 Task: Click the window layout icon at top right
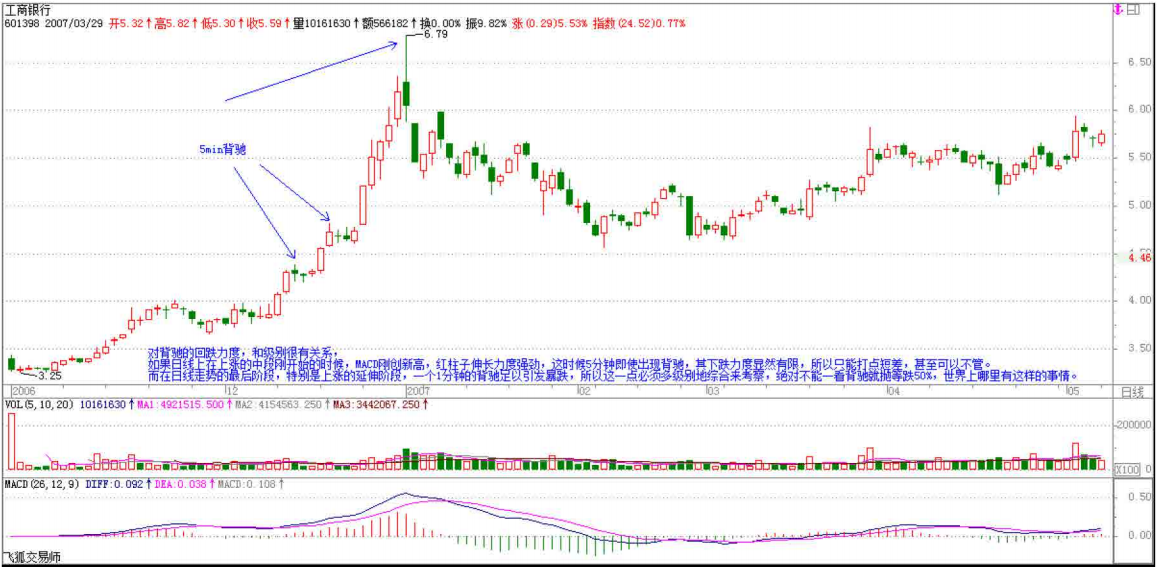(x=1133, y=10)
